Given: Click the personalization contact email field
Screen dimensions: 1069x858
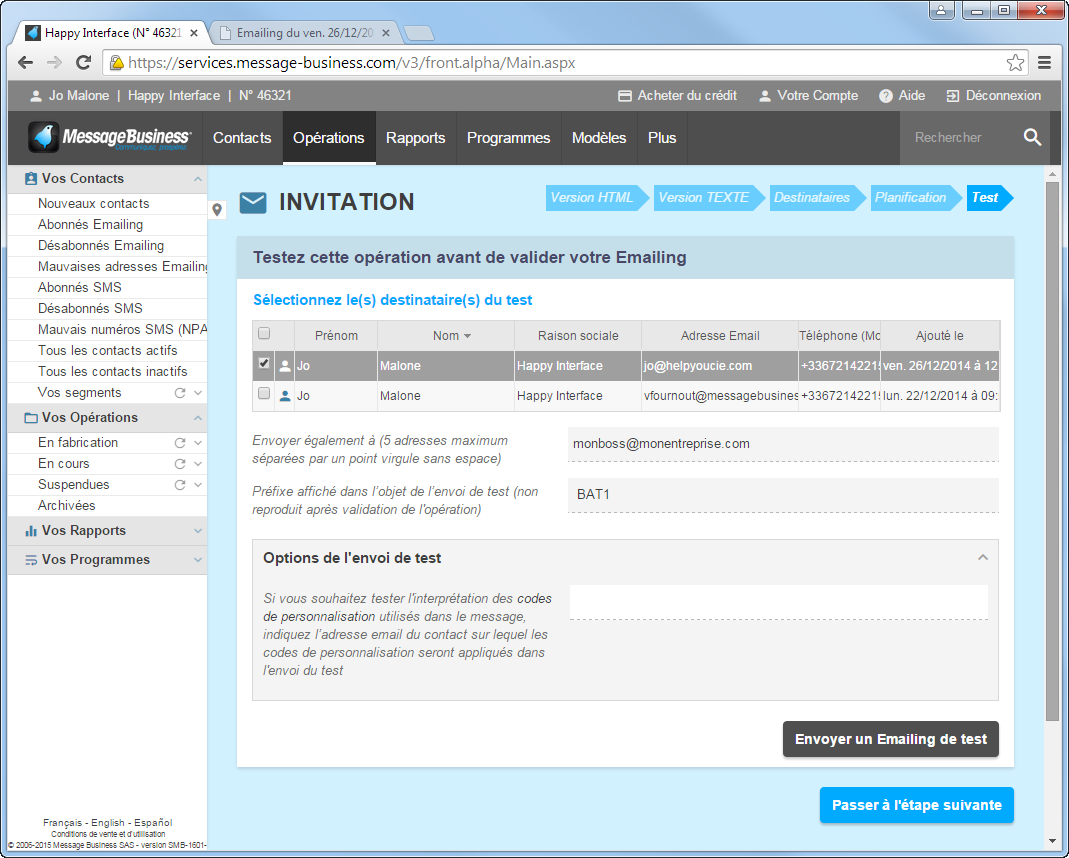Looking at the screenshot, I should click(778, 602).
